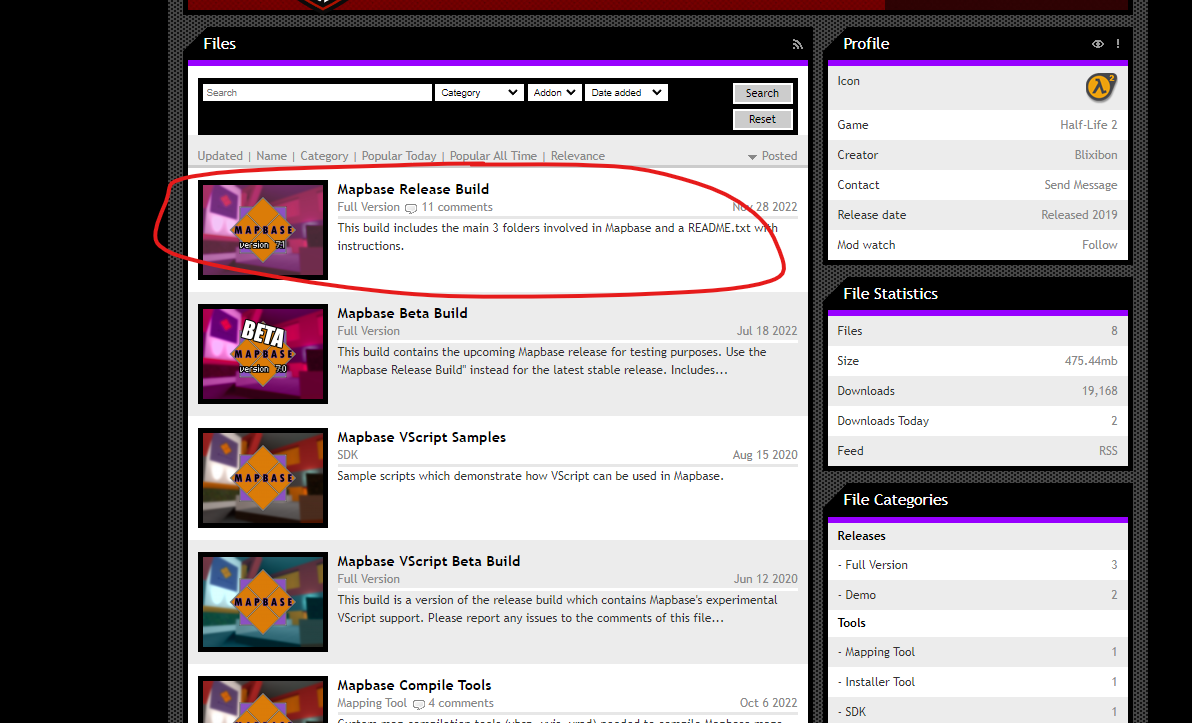Follow the mod via Mod watch
The width and height of the screenshot is (1192, 723).
point(1099,245)
